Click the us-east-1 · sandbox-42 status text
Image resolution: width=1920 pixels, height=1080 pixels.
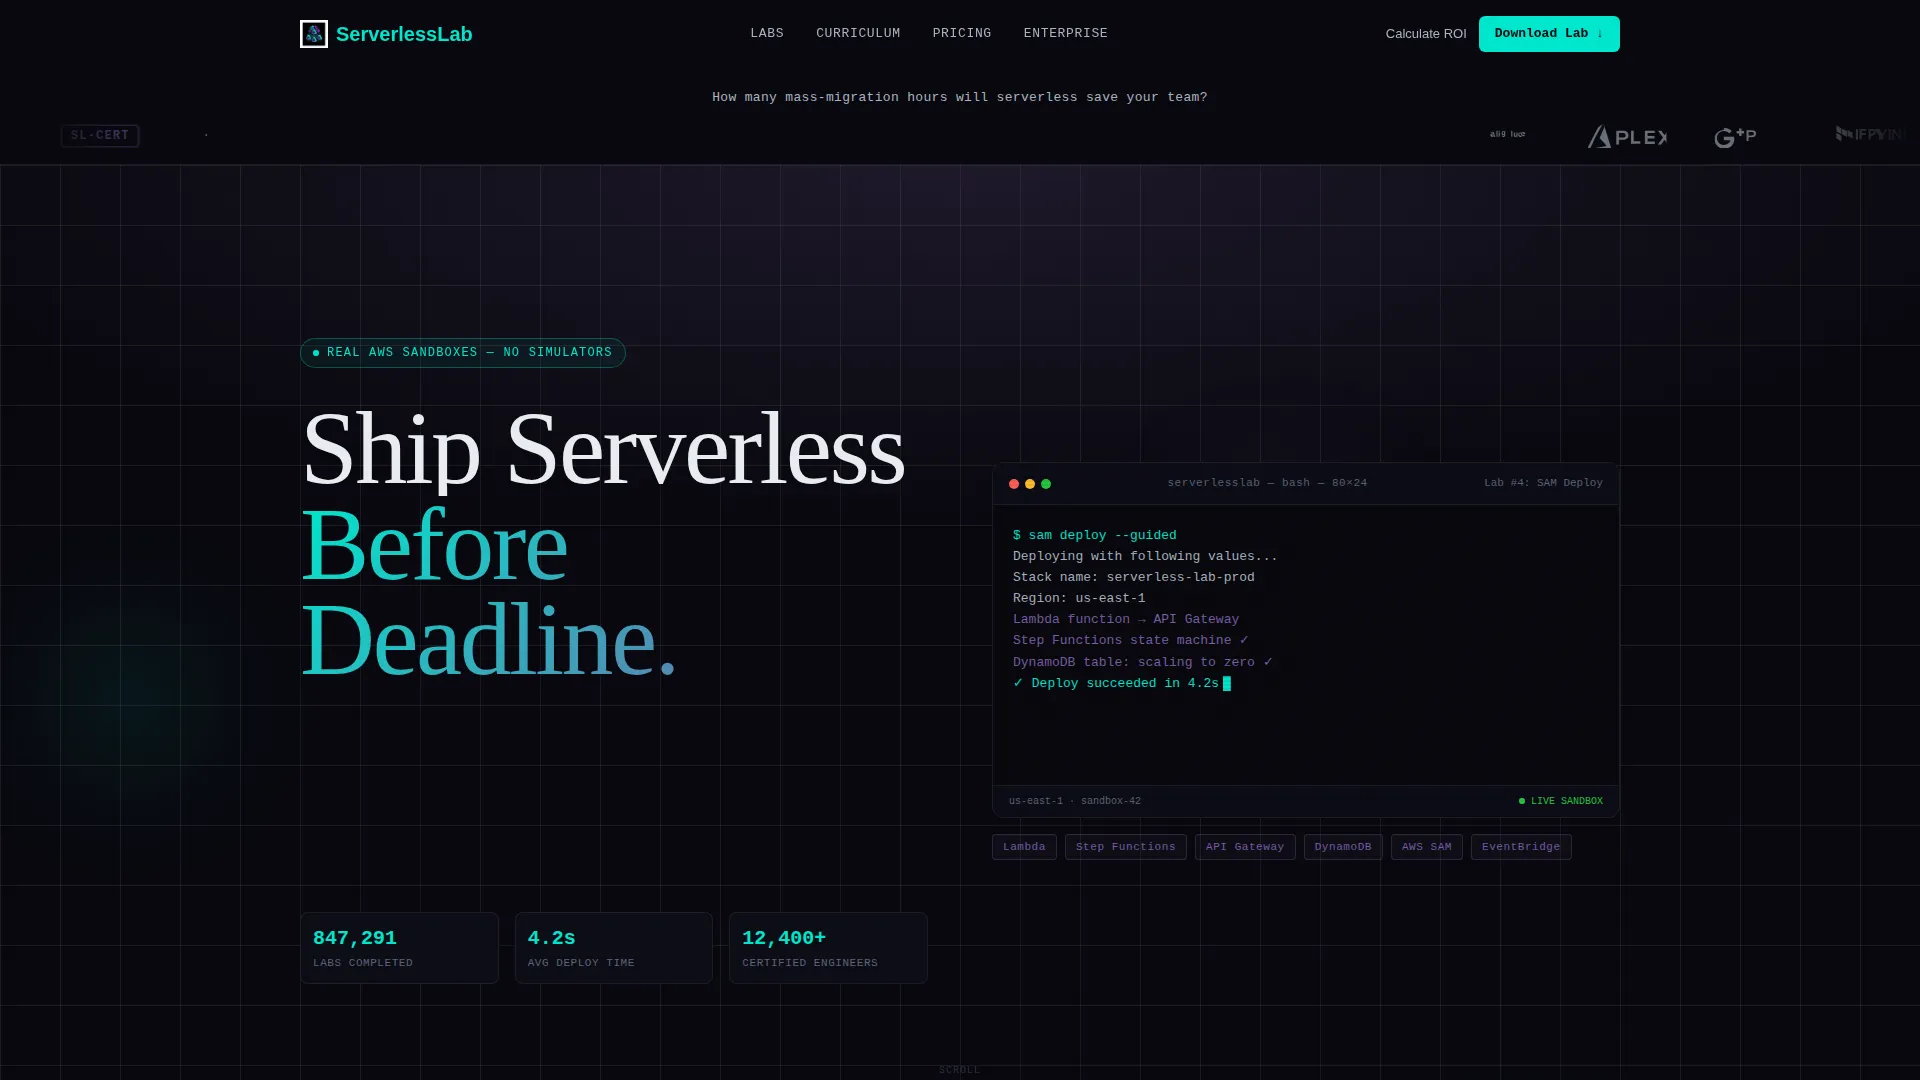(1075, 801)
